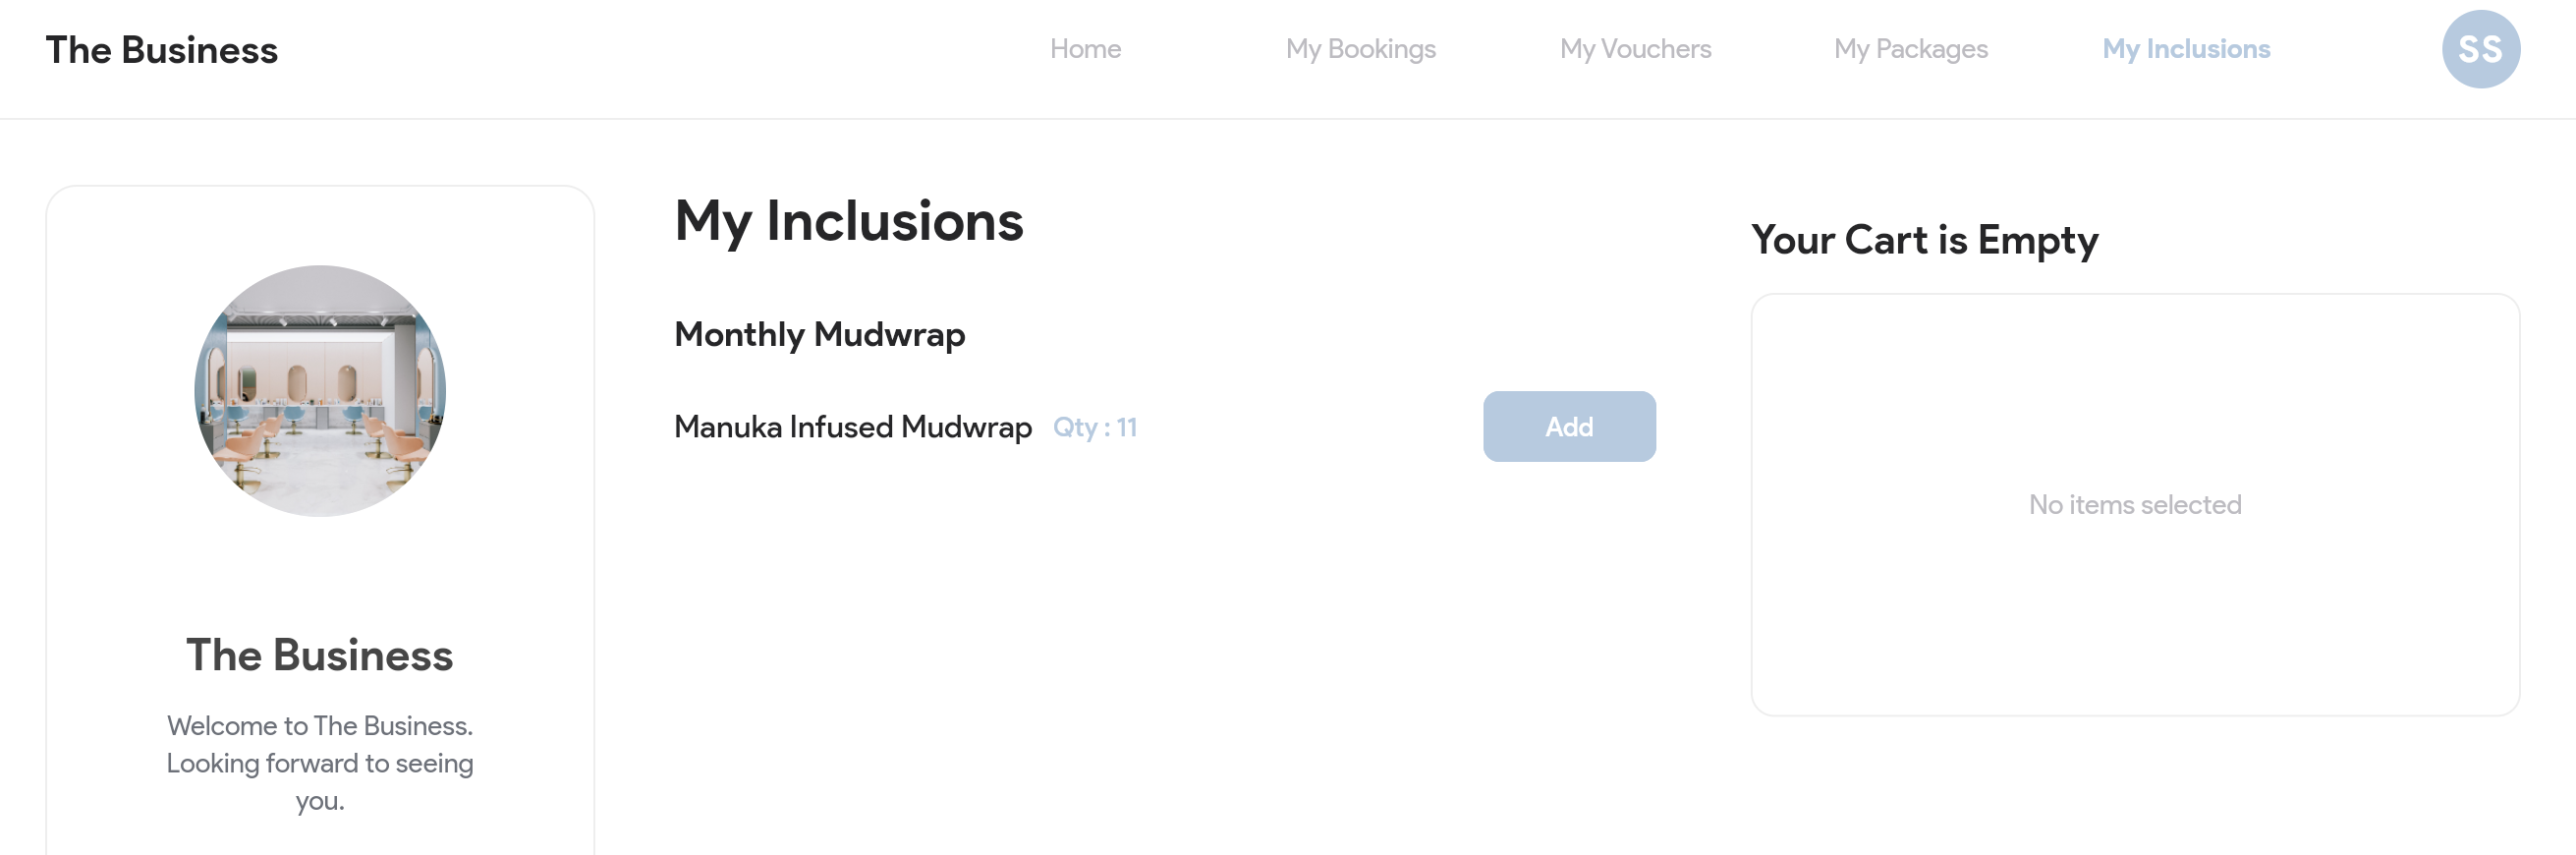Click No items selected in the cart box

coord(2135,505)
